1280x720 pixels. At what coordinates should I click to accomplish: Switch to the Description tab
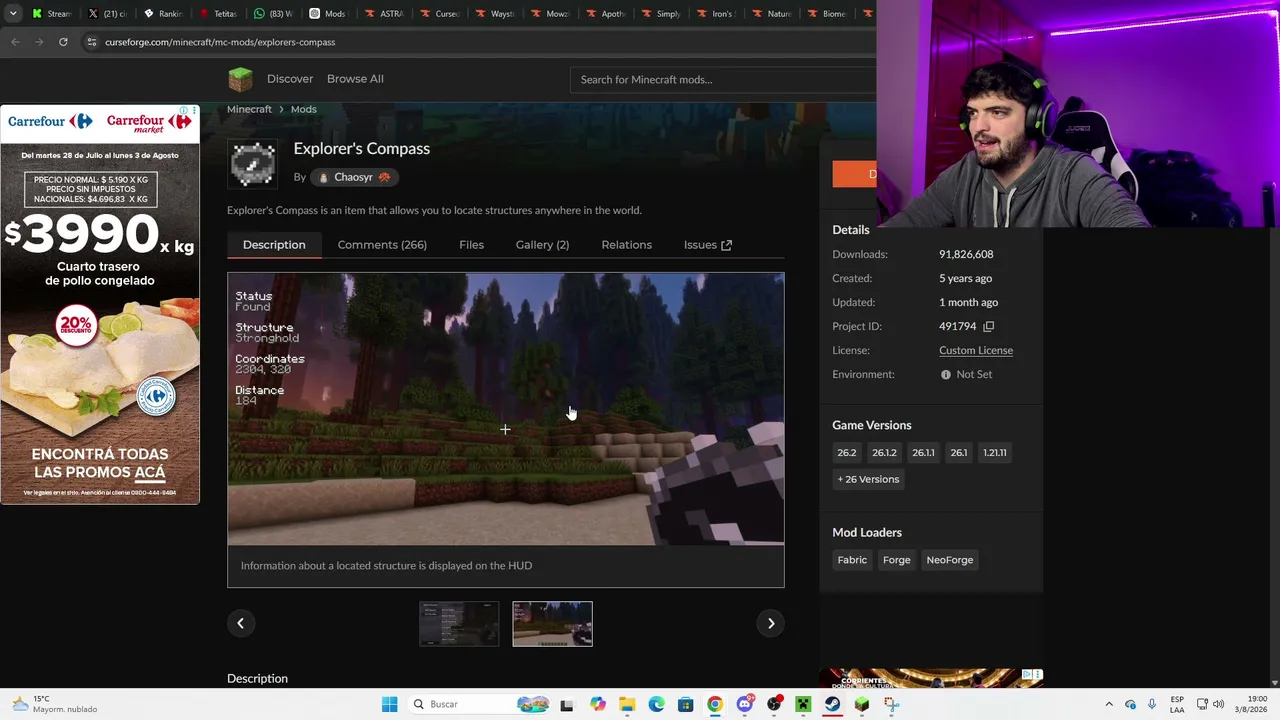(274, 245)
